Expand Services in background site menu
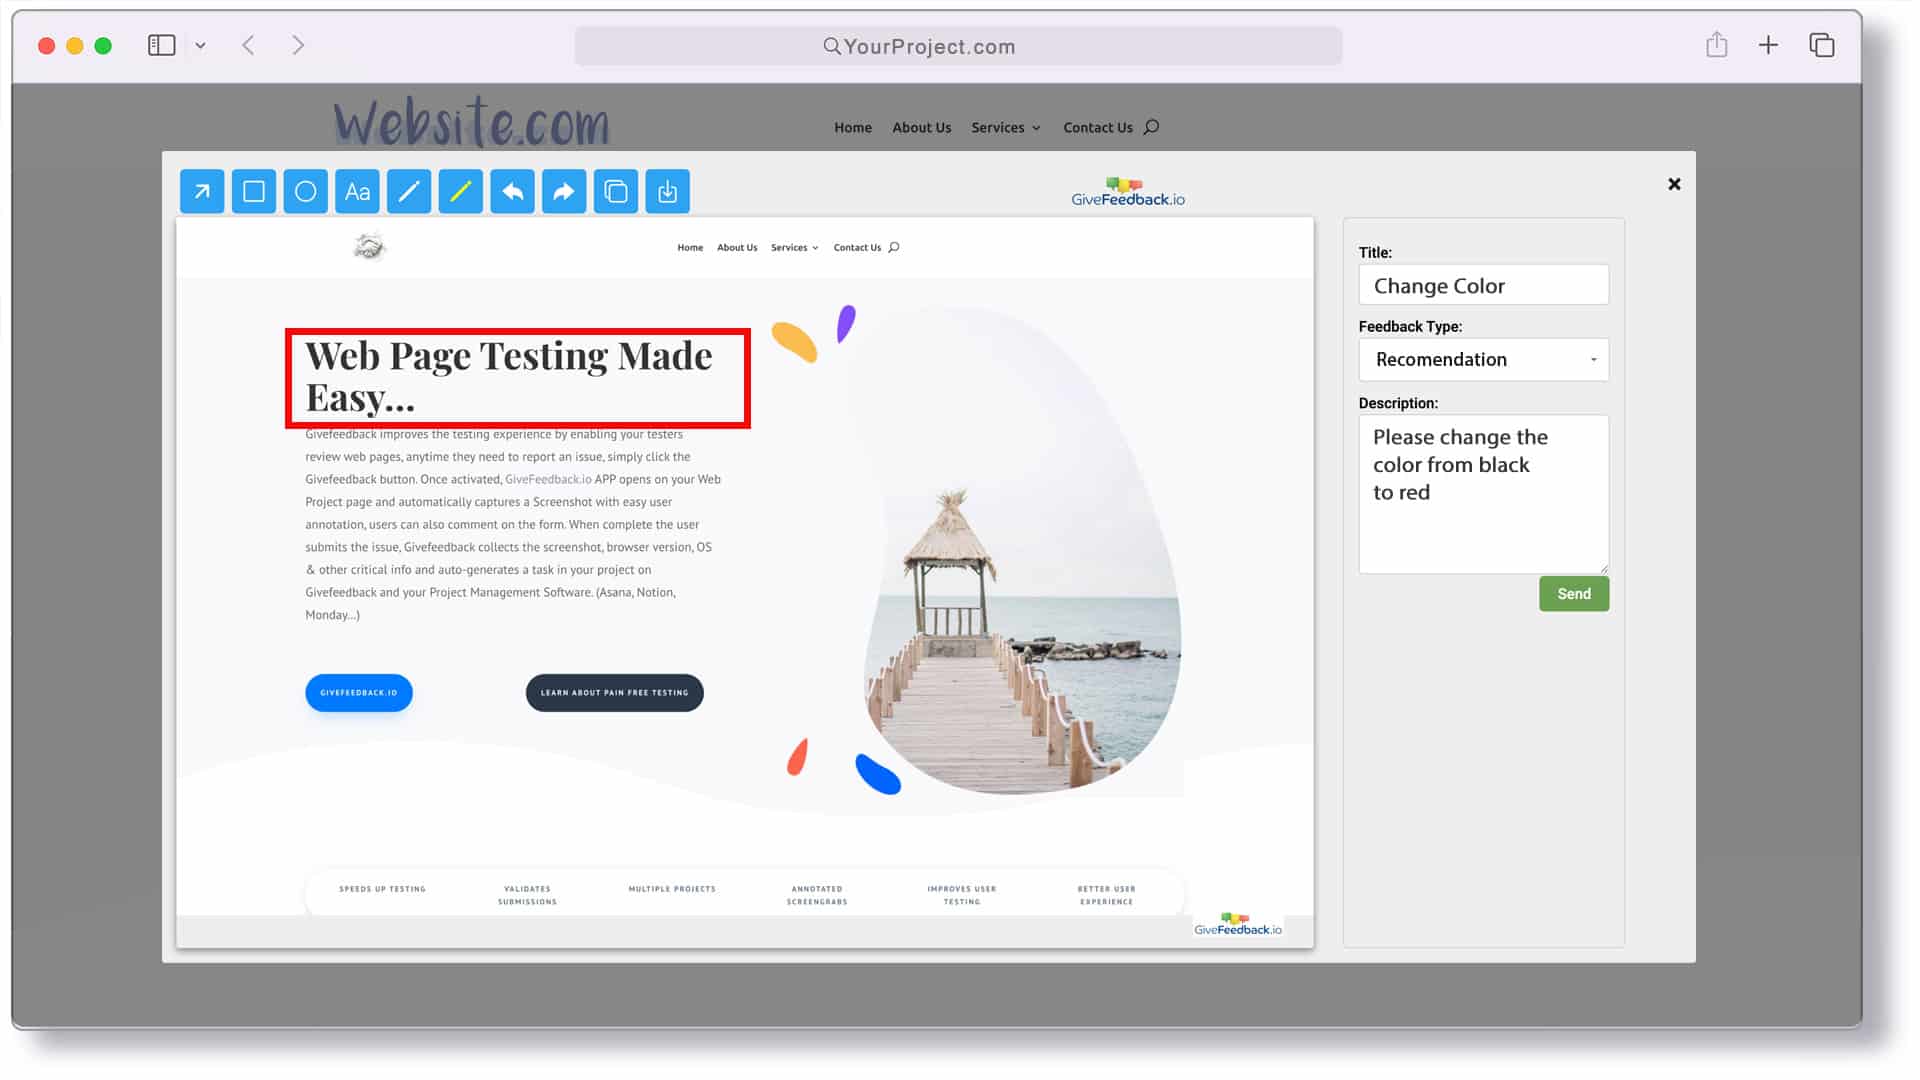The height and width of the screenshot is (1080, 1920). click(x=1005, y=127)
